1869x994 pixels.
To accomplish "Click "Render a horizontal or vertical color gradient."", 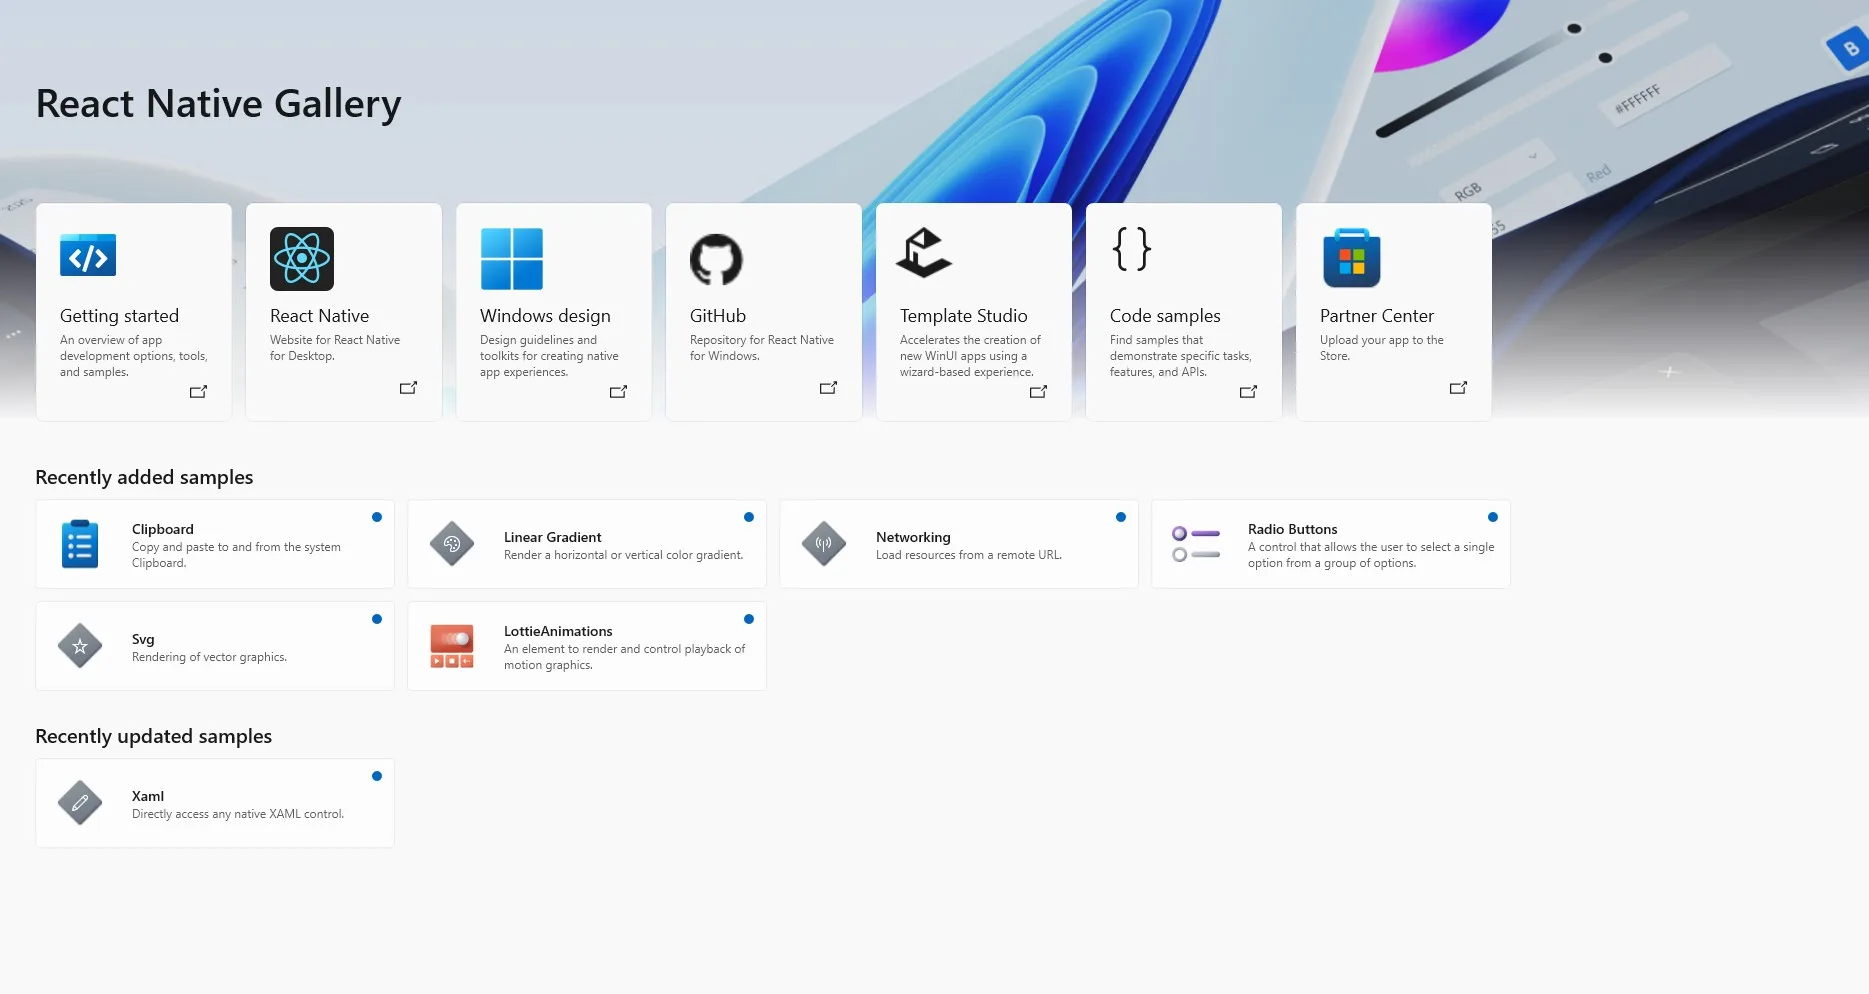I will tap(624, 555).
